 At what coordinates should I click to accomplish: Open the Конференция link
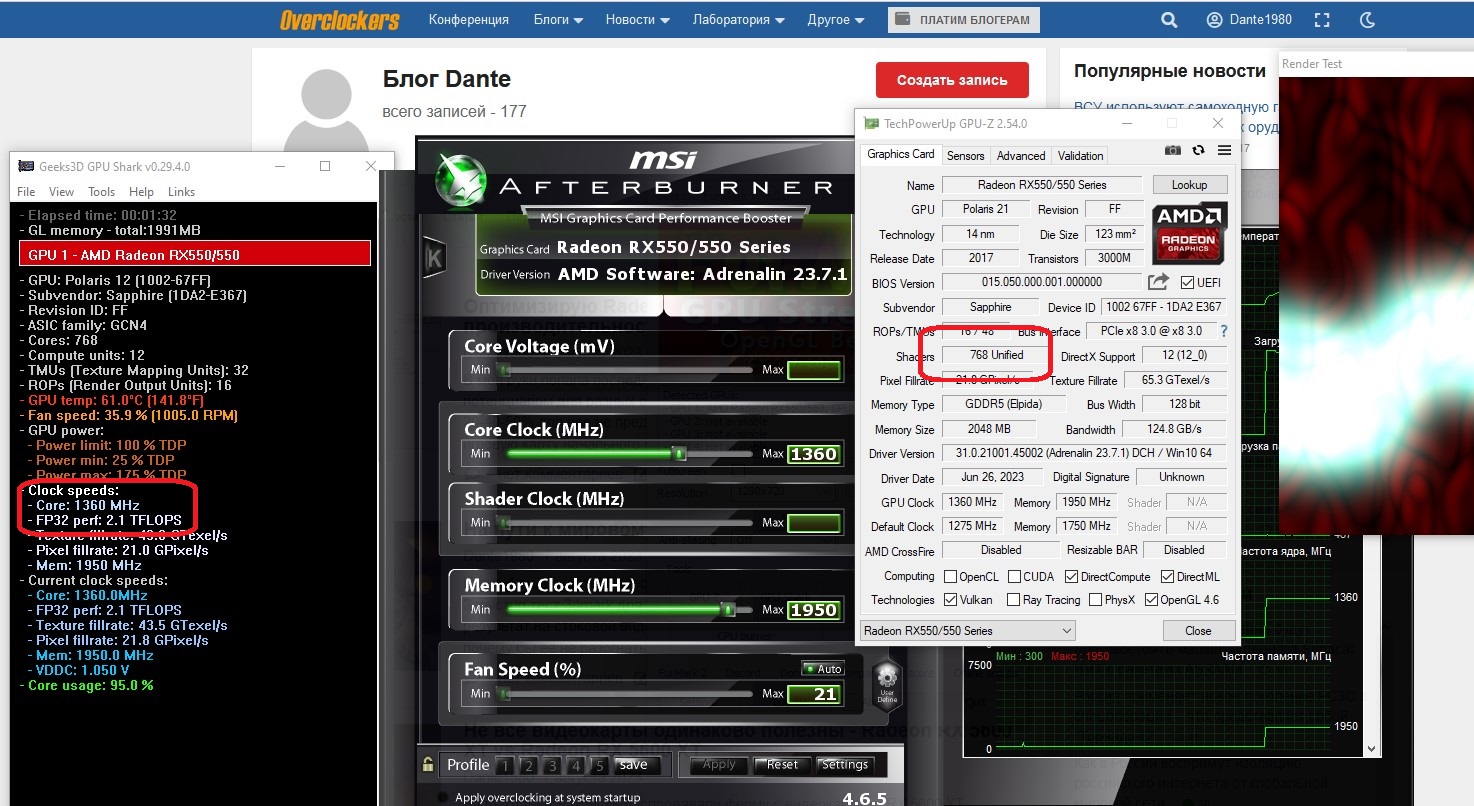tap(469, 20)
